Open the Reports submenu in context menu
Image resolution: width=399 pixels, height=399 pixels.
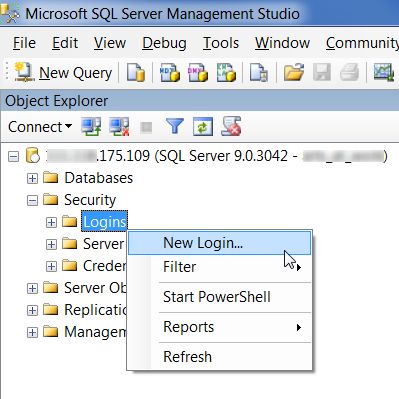click(x=220, y=327)
